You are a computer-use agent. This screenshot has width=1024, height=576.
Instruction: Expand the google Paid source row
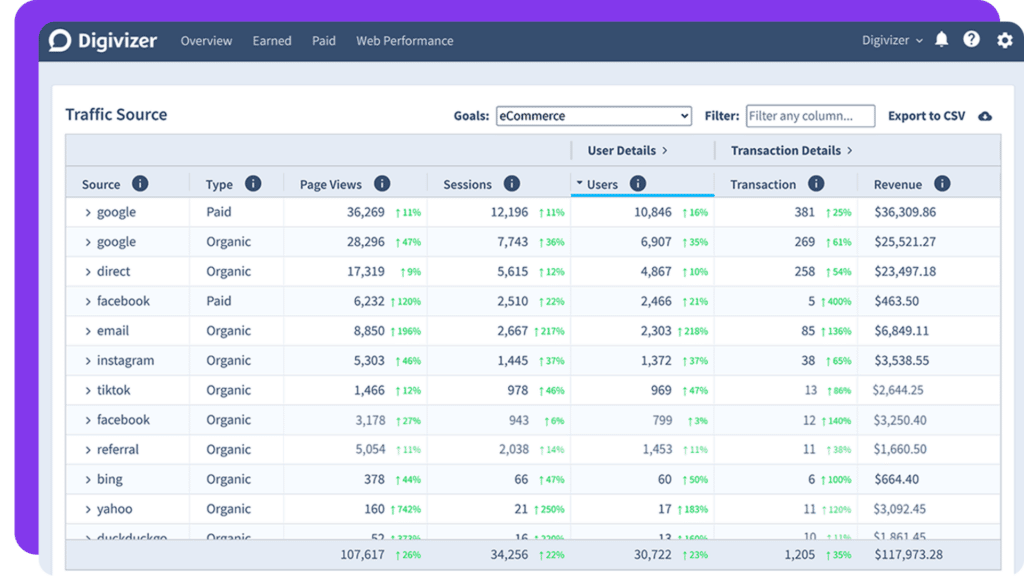click(88, 213)
